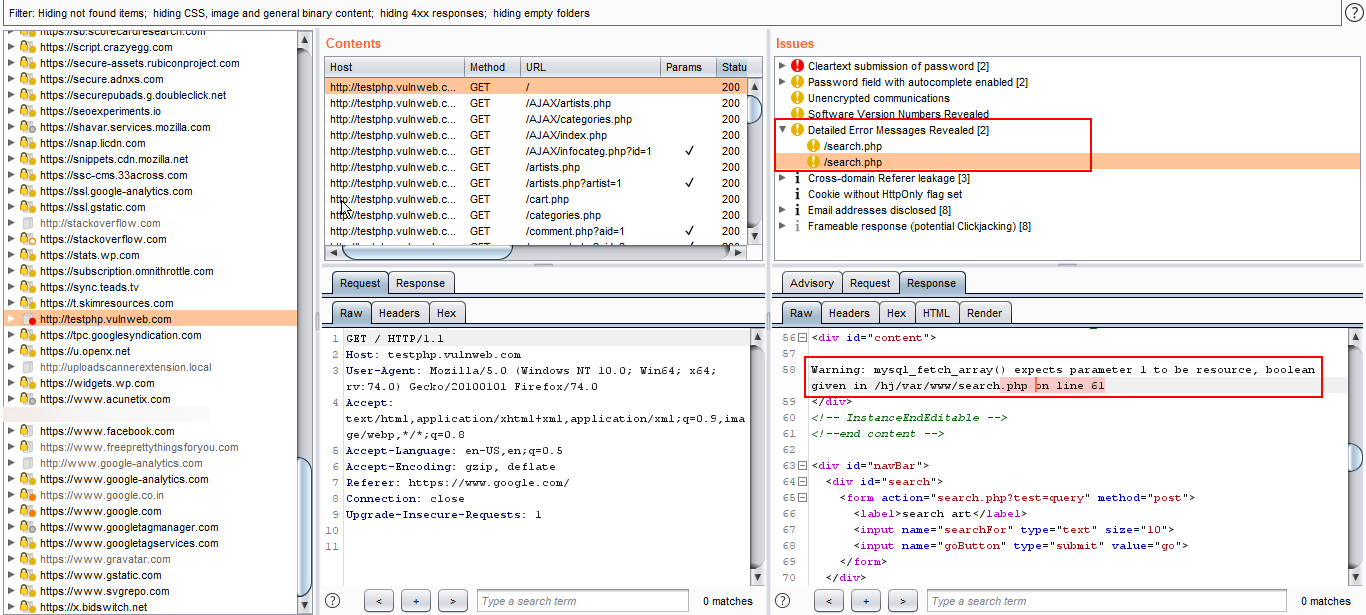Expand Password field with autocomplete enabled issue

point(783,82)
